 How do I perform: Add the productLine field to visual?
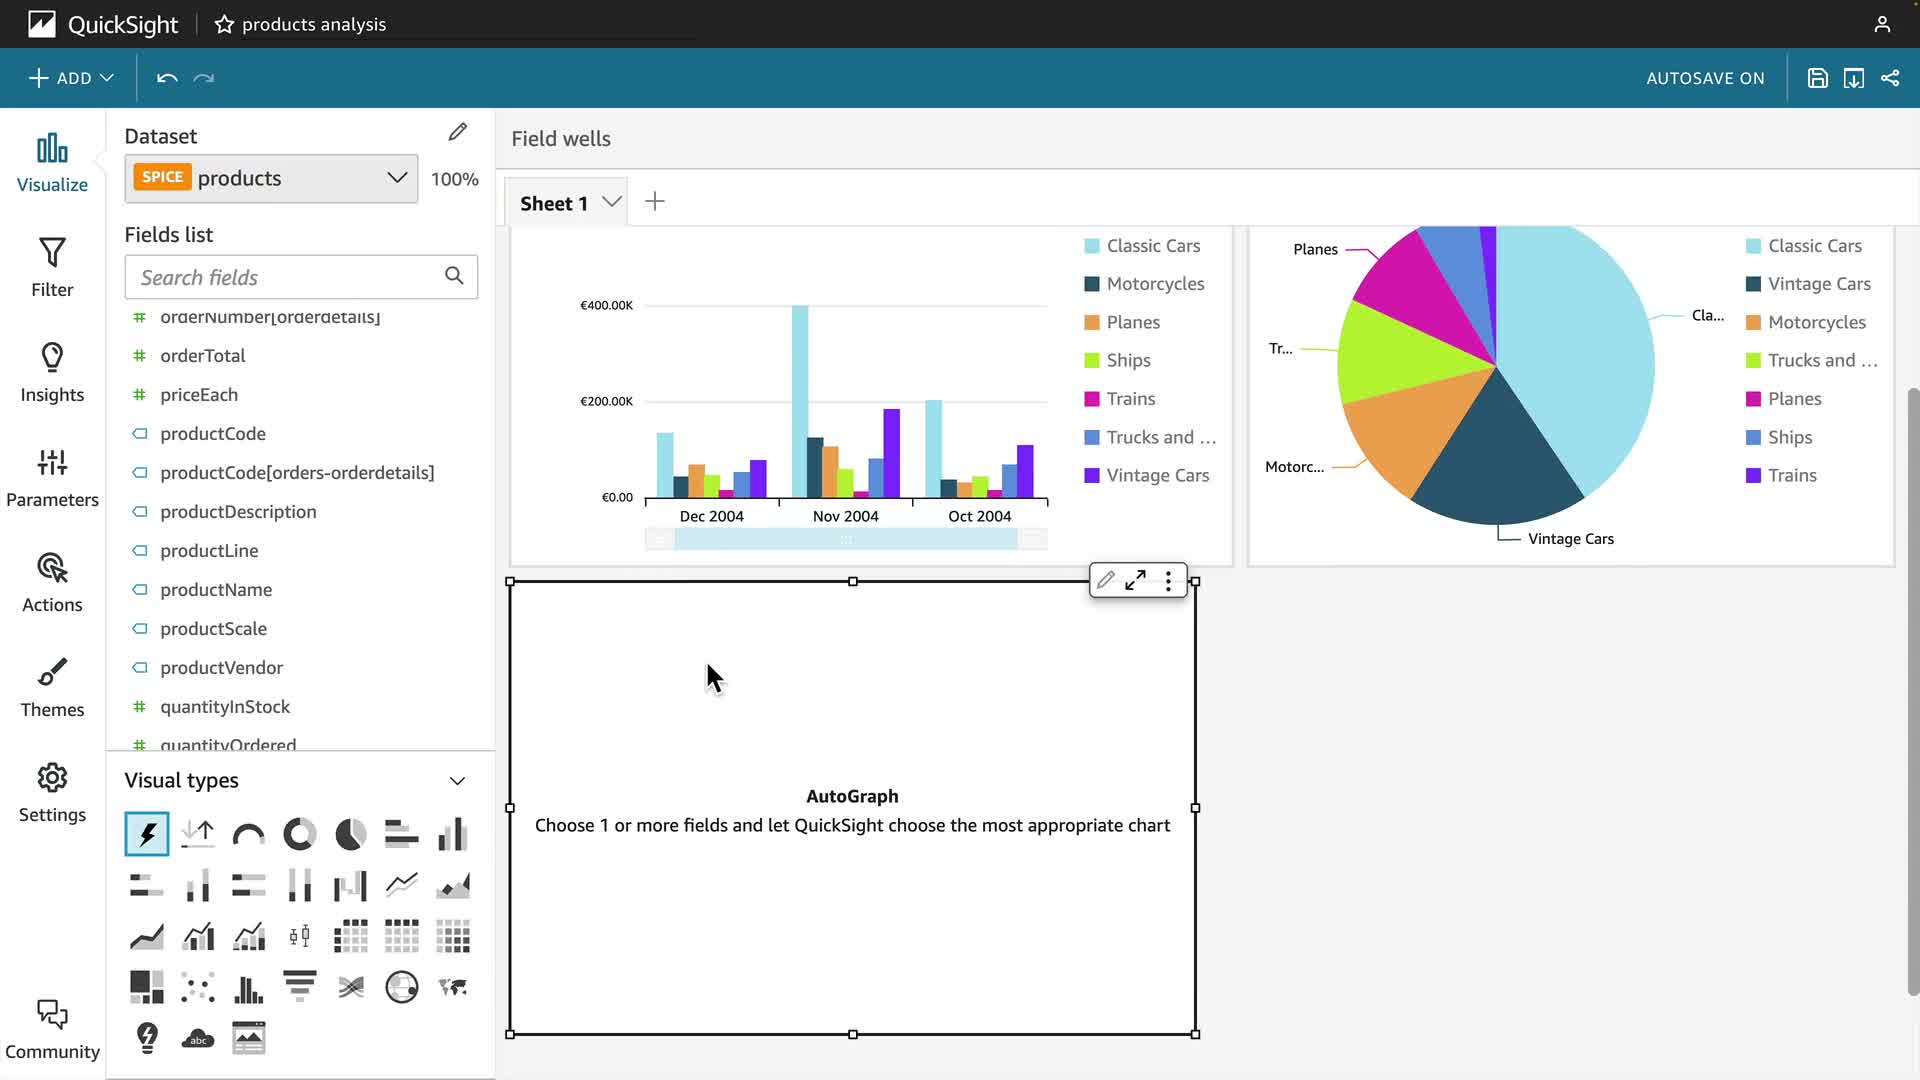coord(209,551)
